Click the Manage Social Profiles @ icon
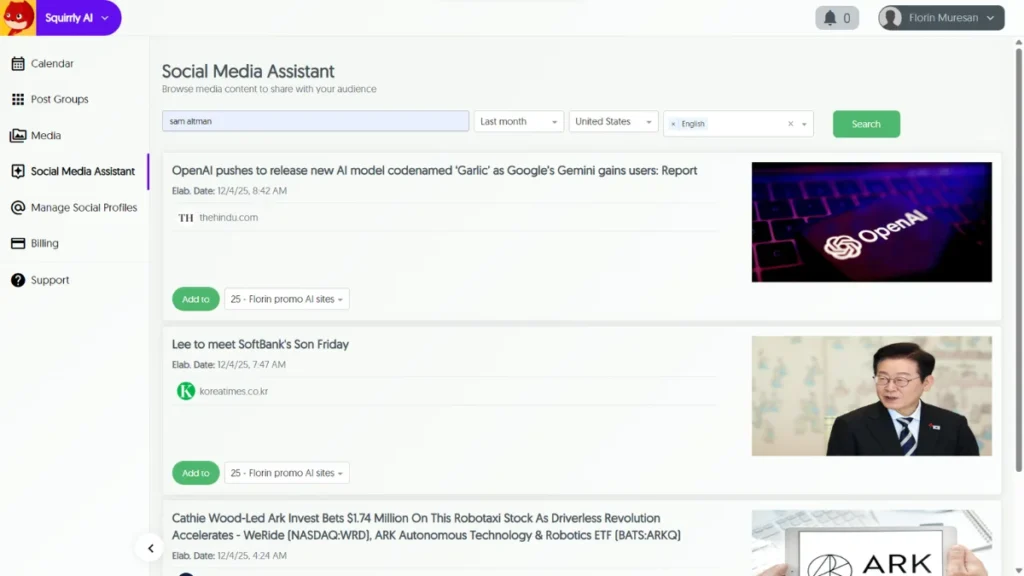This screenshot has height=576, width=1024. pos(18,208)
